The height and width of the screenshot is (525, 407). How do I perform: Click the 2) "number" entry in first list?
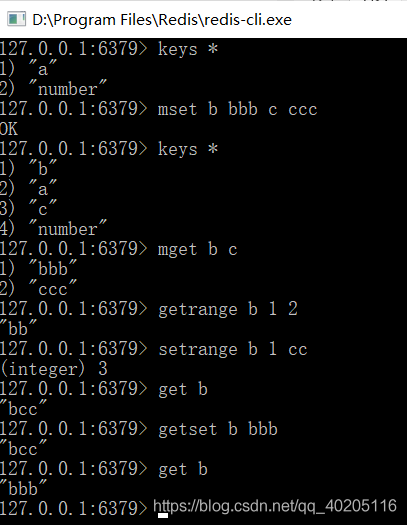pos(53,89)
